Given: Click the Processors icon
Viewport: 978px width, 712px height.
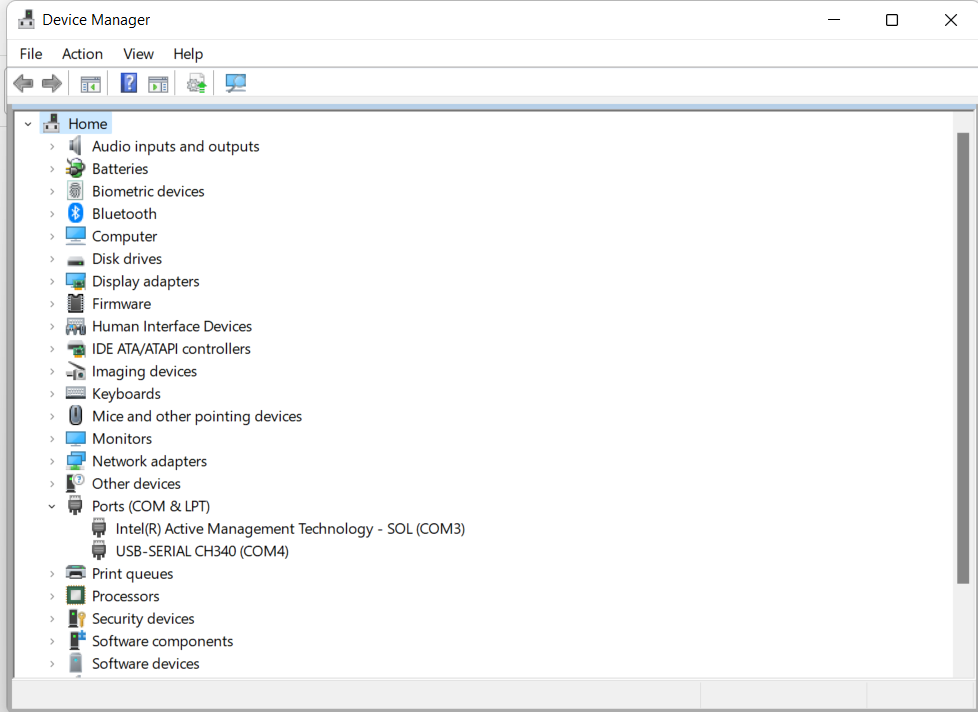Looking at the screenshot, I should 75,595.
